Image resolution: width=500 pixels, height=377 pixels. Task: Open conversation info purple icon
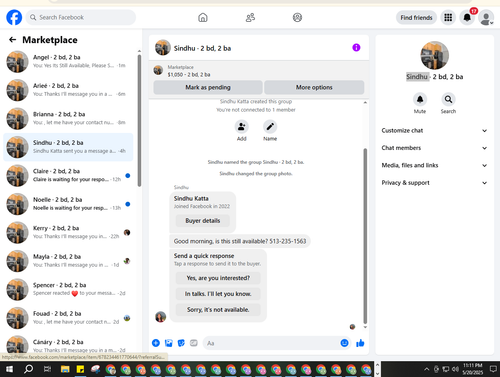(x=356, y=48)
